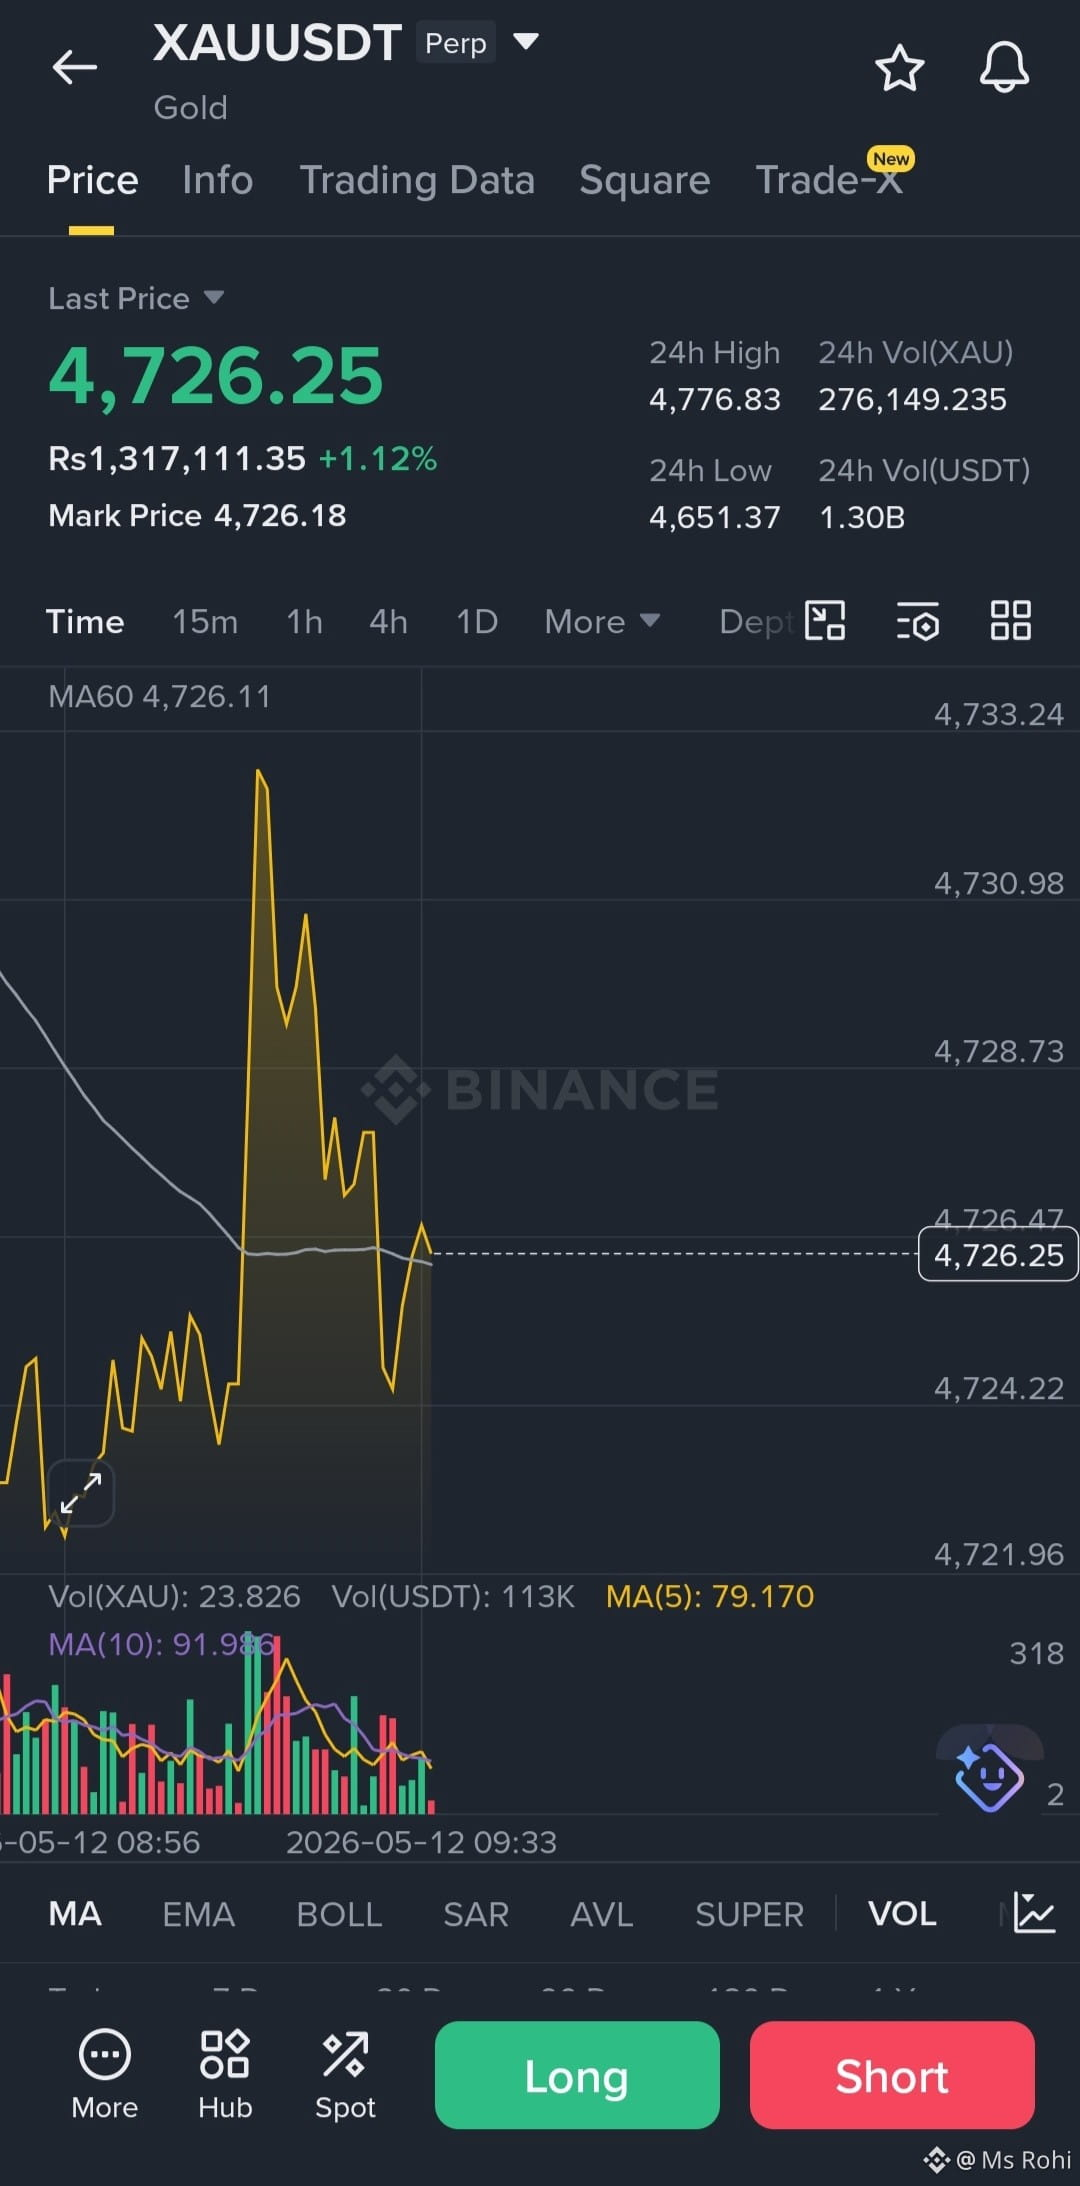Viewport: 1080px width, 2186px height.
Task: Select the 15m timeframe
Action: pos(205,622)
